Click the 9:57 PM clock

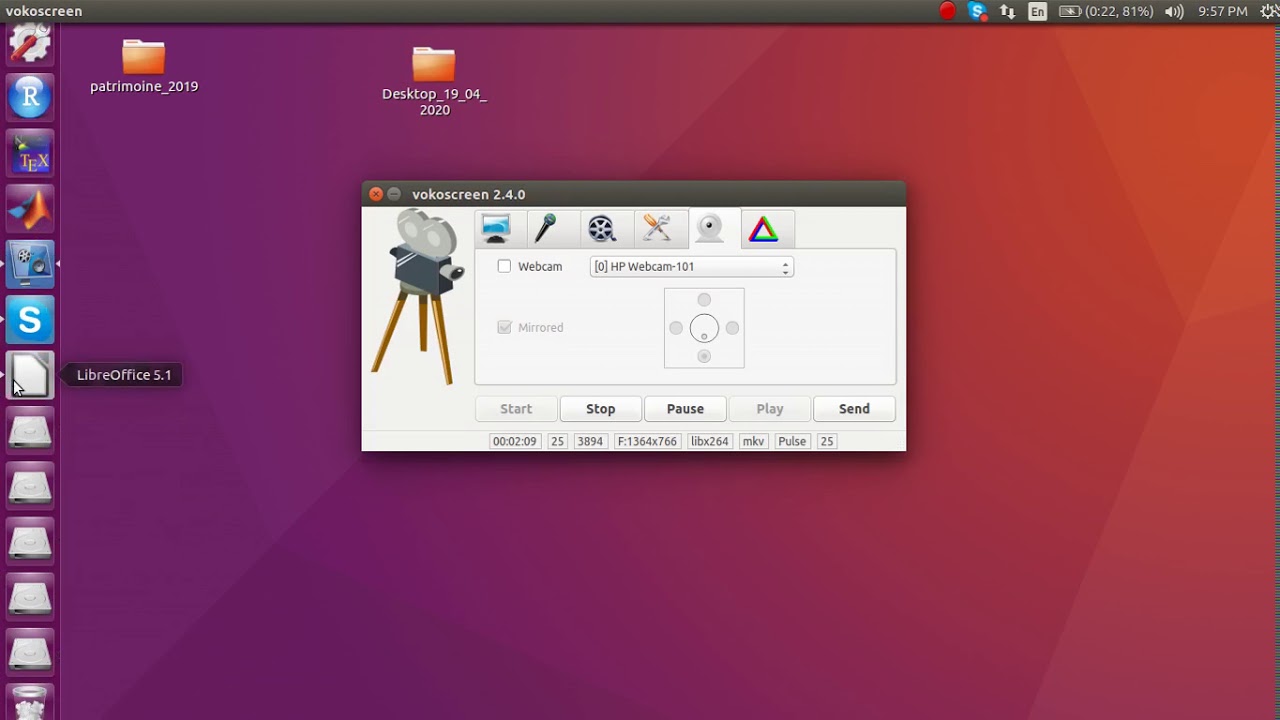point(1222,11)
